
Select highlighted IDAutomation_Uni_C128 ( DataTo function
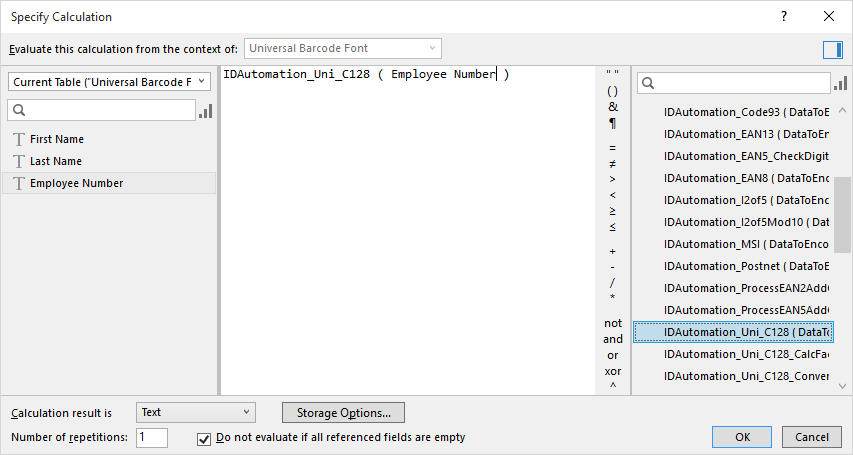tap(733, 332)
